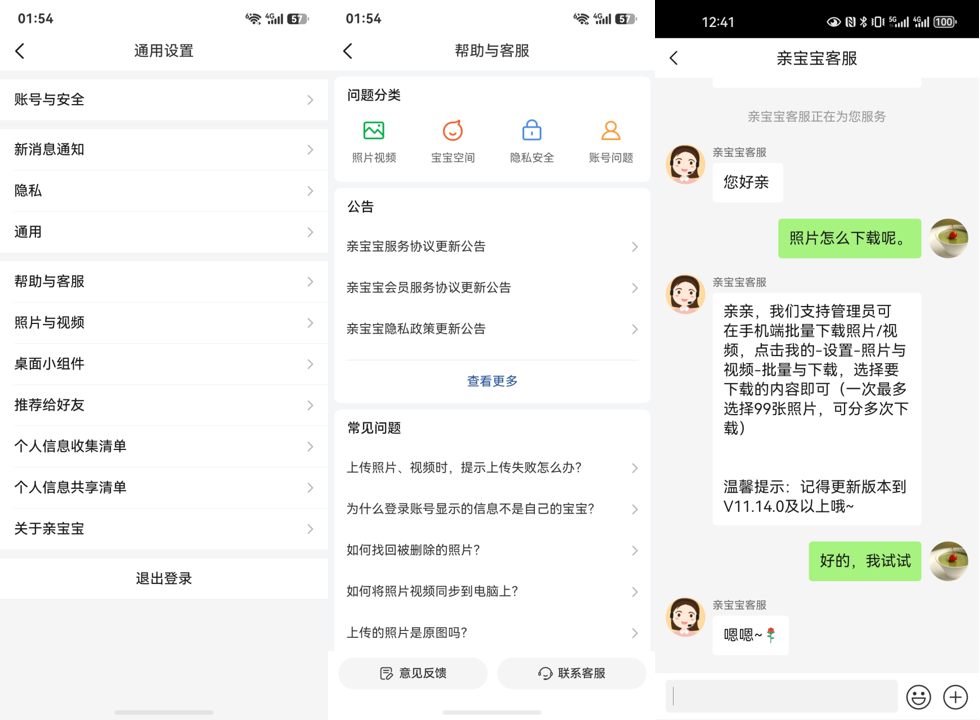Expand the 个人信息收集清单 row chevron
Viewport: 980px width, 720px height.
click(310, 446)
